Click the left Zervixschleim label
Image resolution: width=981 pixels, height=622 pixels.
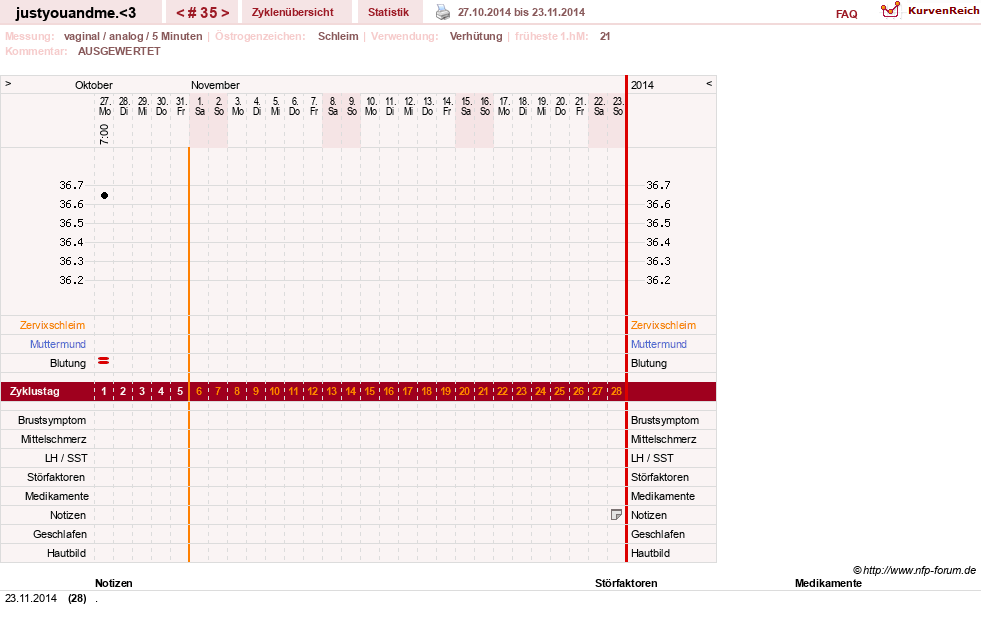tap(53, 325)
